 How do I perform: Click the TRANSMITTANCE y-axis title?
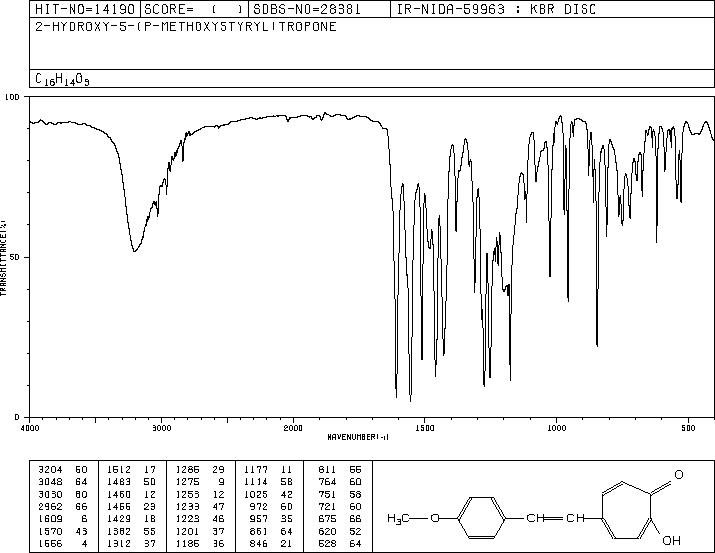pos(5,257)
